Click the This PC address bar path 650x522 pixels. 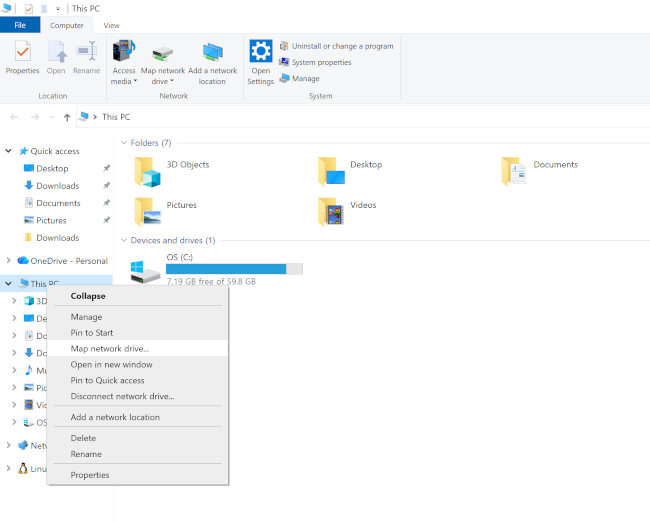[x=116, y=117]
